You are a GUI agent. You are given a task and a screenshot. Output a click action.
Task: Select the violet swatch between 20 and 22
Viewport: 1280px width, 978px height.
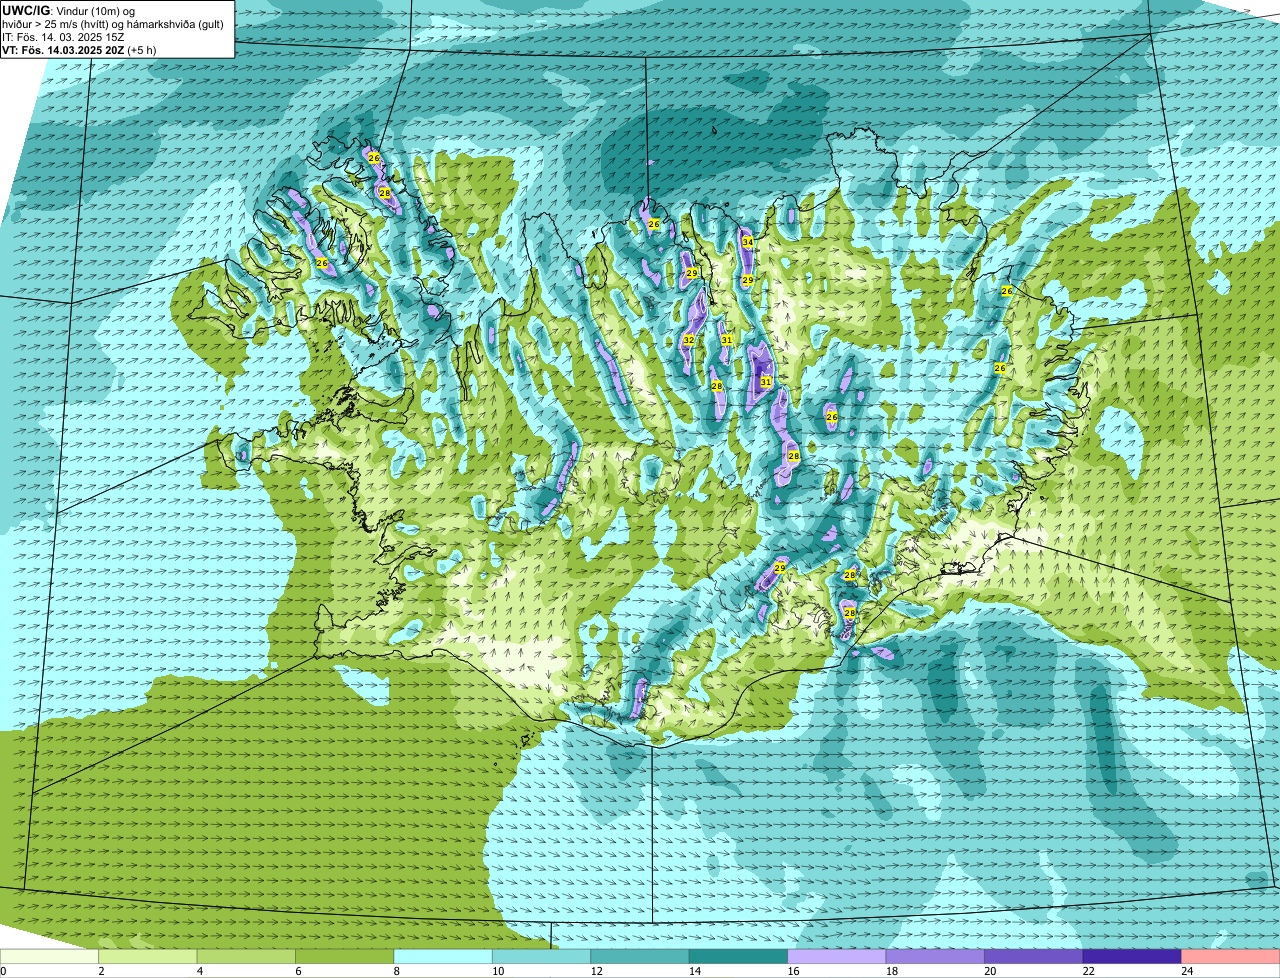1035,957
